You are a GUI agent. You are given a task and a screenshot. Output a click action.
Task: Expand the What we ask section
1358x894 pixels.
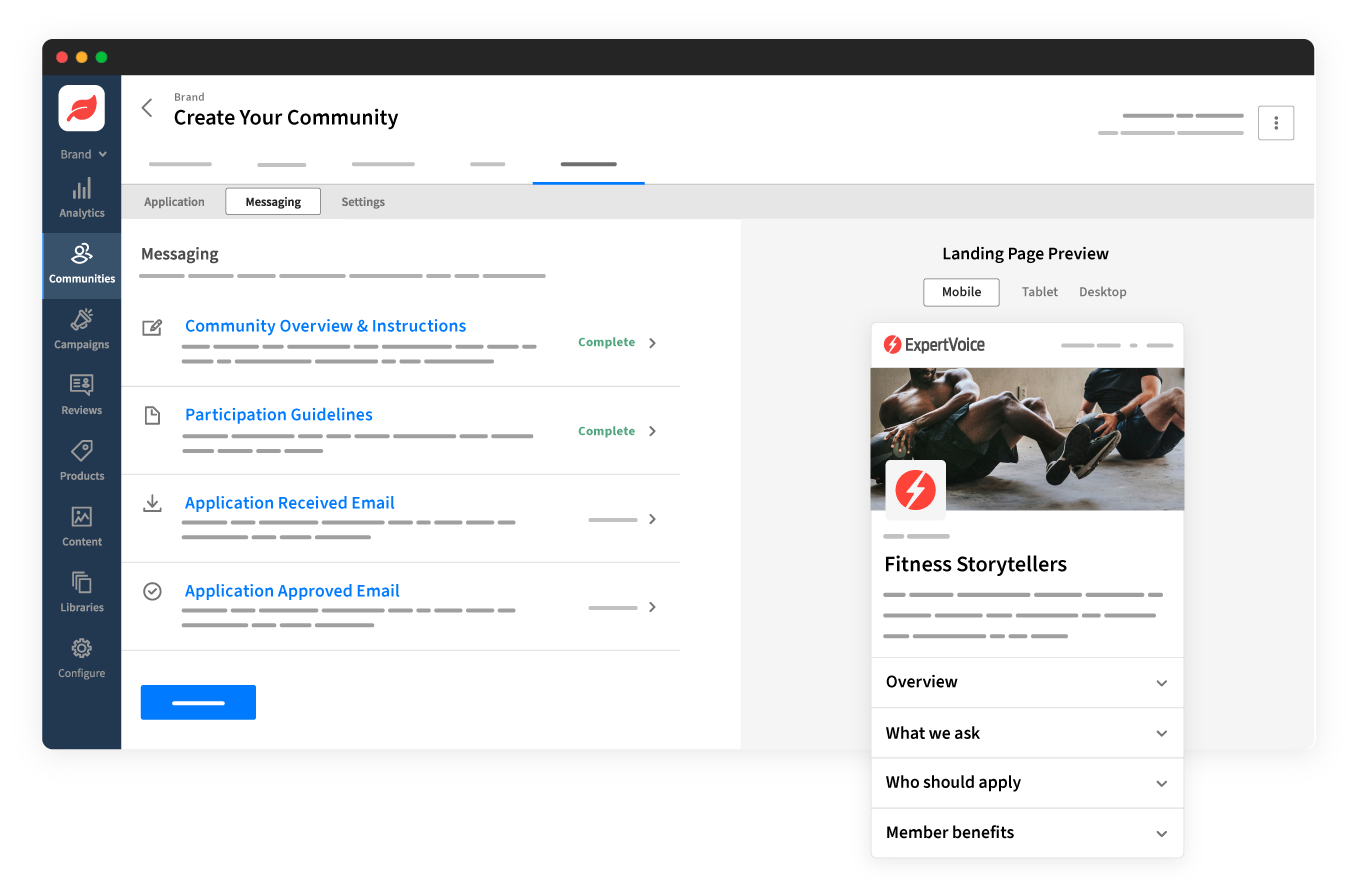click(x=1027, y=733)
